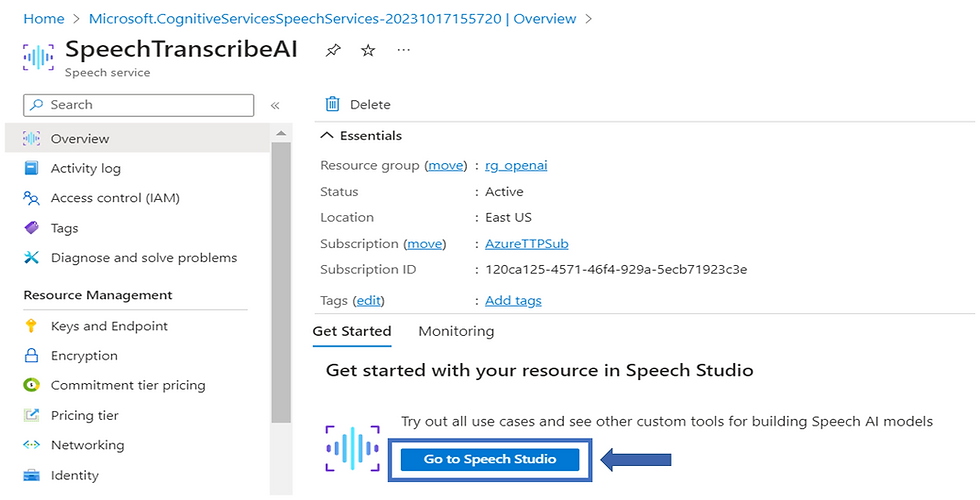This screenshot has width=980, height=500.
Task: Mark resource as favorite with star icon
Action: [368, 51]
